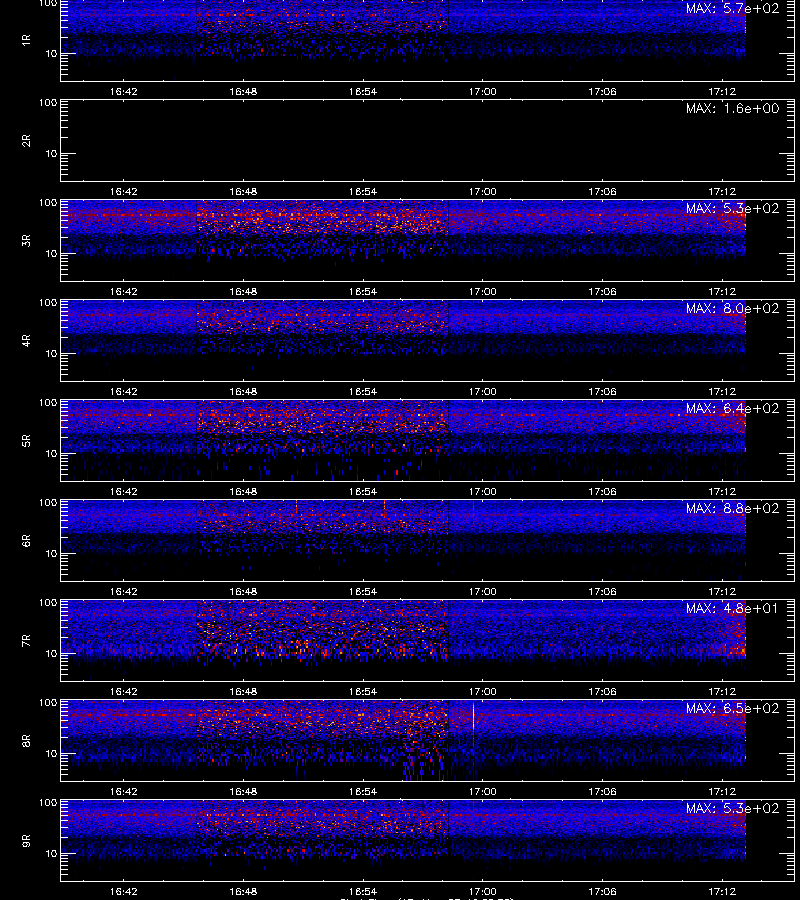Click 17:06 time label below 1R panel
Image resolution: width=800 pixels, height=900 pixels.
(x=602, y=92)
